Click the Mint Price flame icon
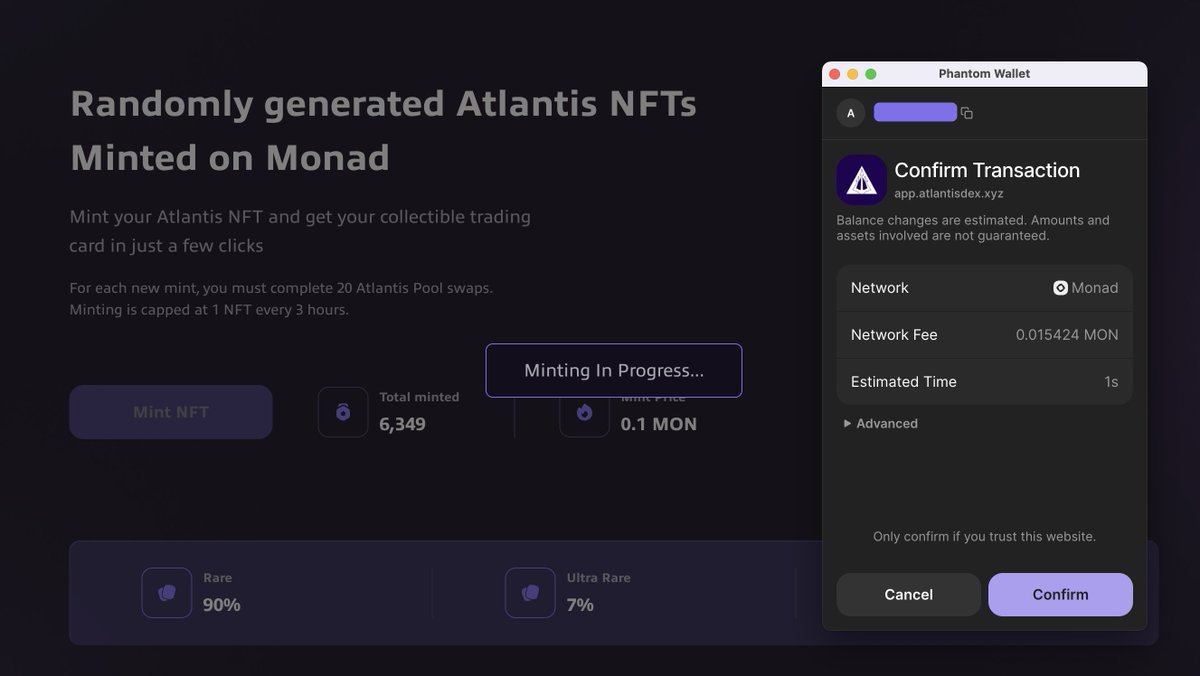The width and height of the screenshot is (1200, 676). point(584,412)
